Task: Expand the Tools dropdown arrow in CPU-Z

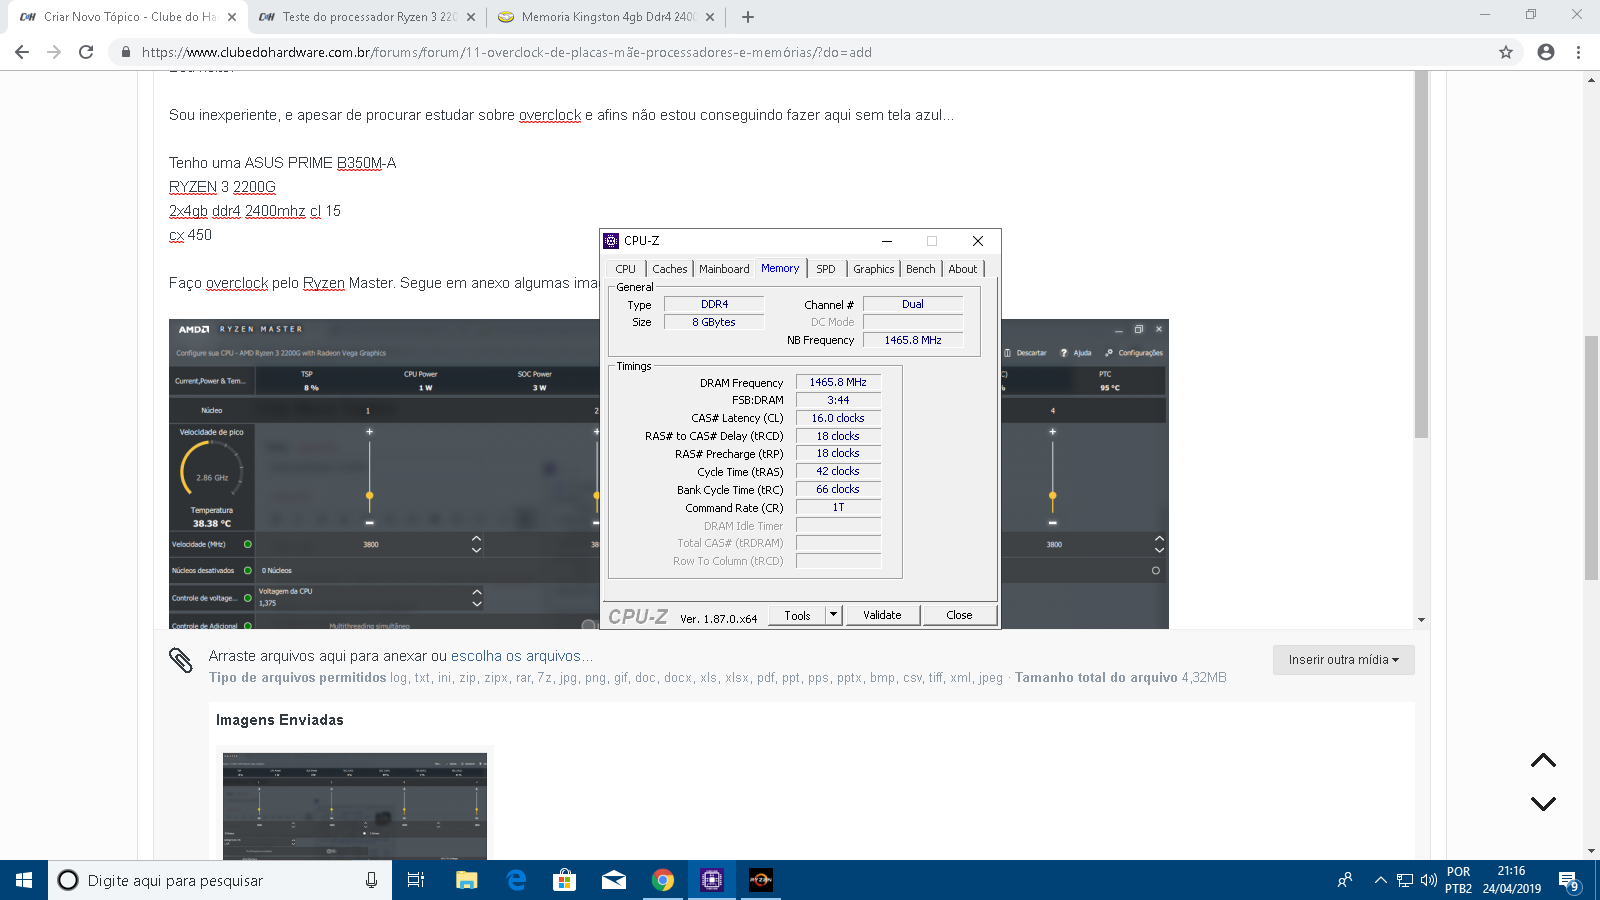Action: 834,615
